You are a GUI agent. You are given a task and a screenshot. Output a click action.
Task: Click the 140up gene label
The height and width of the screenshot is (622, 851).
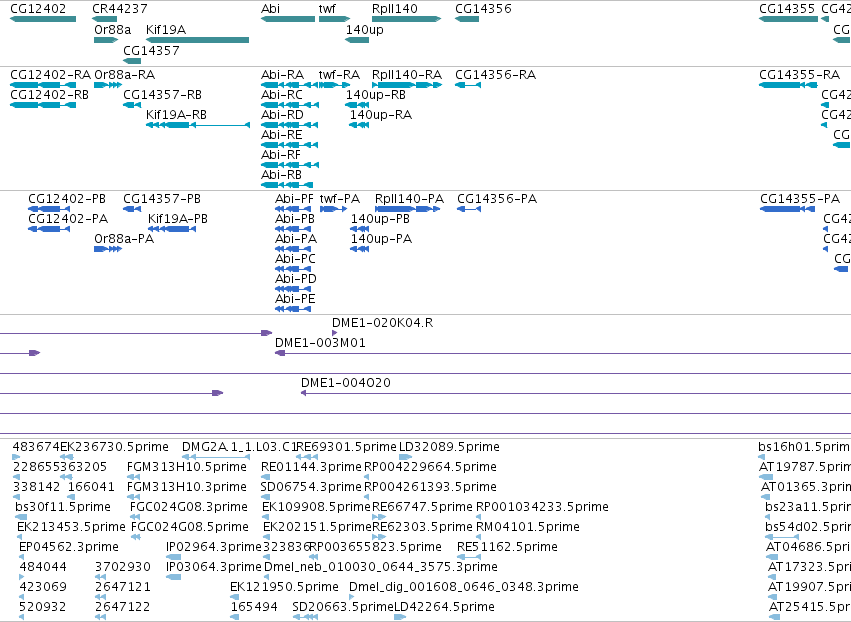365,30
